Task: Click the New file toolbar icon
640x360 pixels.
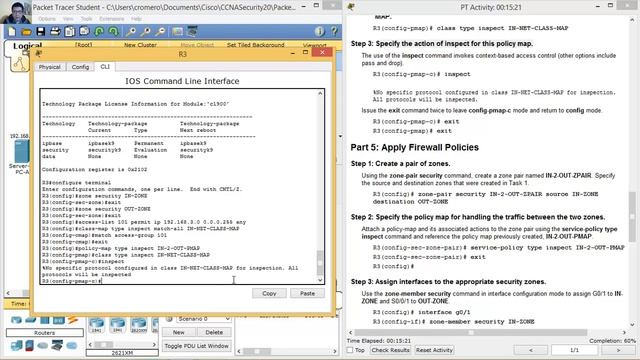Action: pos(12,31)
